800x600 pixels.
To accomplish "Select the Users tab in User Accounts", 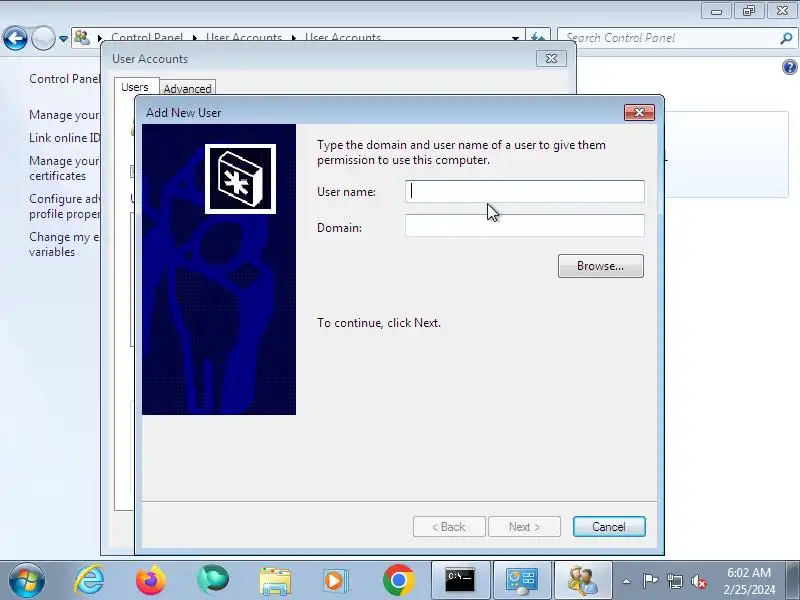I will tap(135, 87).
